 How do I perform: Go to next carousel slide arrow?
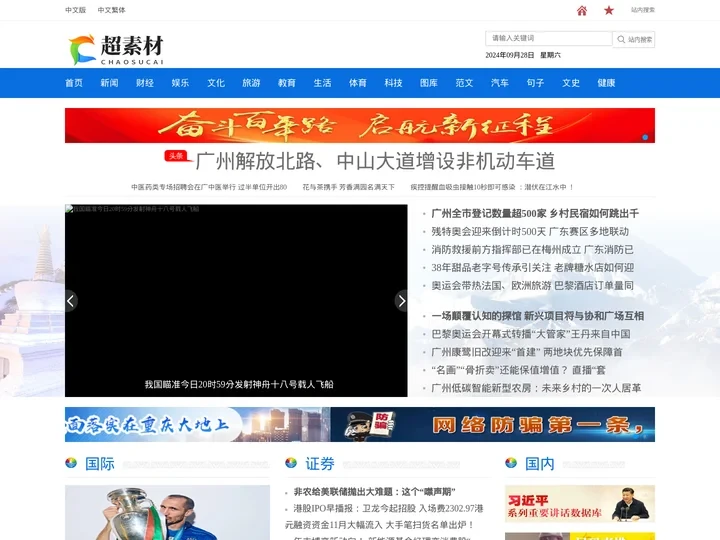401,301
